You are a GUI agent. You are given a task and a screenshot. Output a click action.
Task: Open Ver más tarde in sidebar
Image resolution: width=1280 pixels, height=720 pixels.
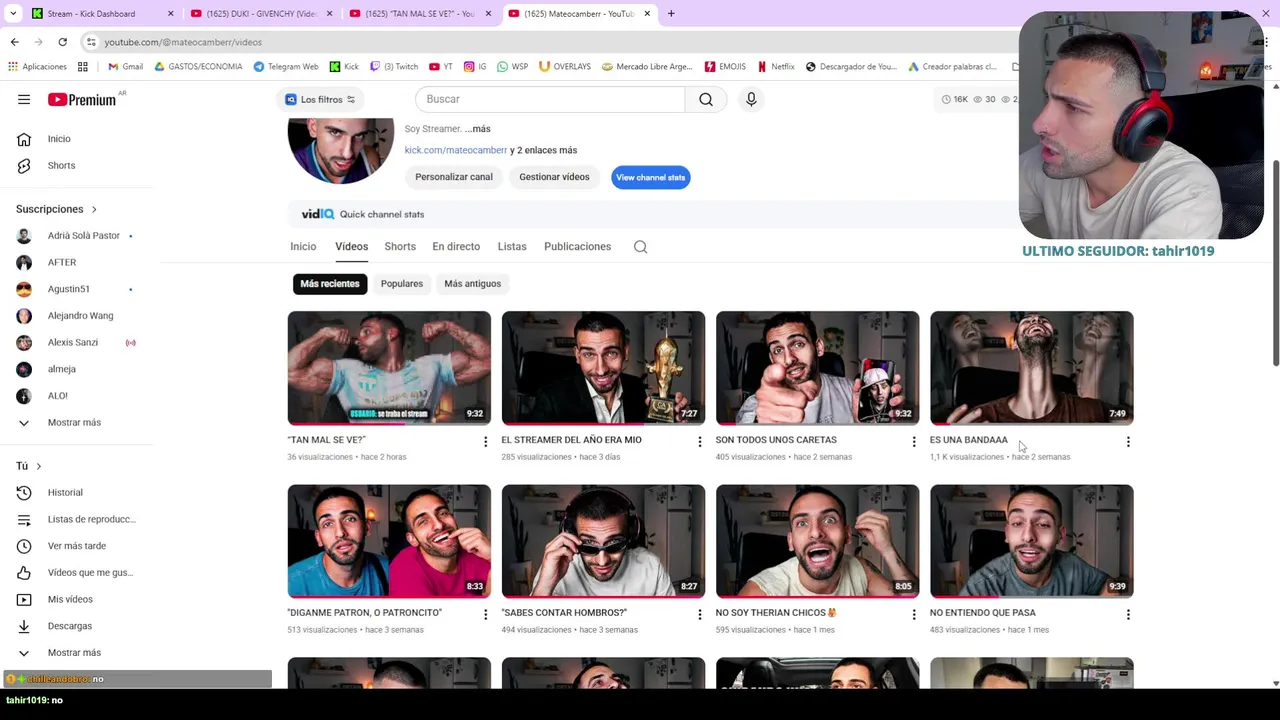point(76,546)
